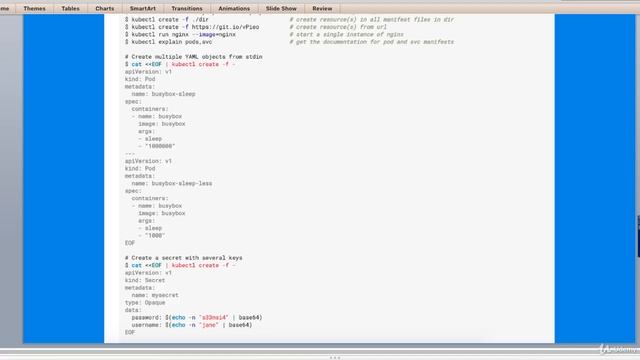Click 'kubectl explain pods,svc' command text
Viewport: 640px width, 360px height.
[171, 42]
